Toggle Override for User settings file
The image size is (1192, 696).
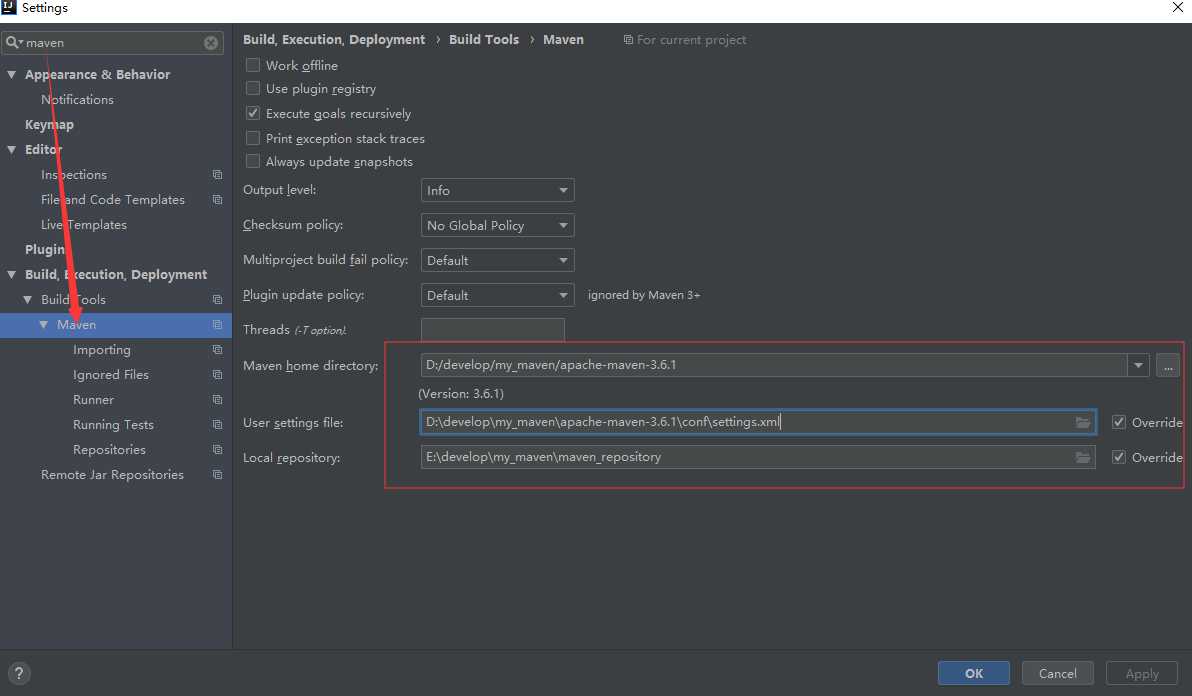pyautogui.click(x=1119, y=422)
